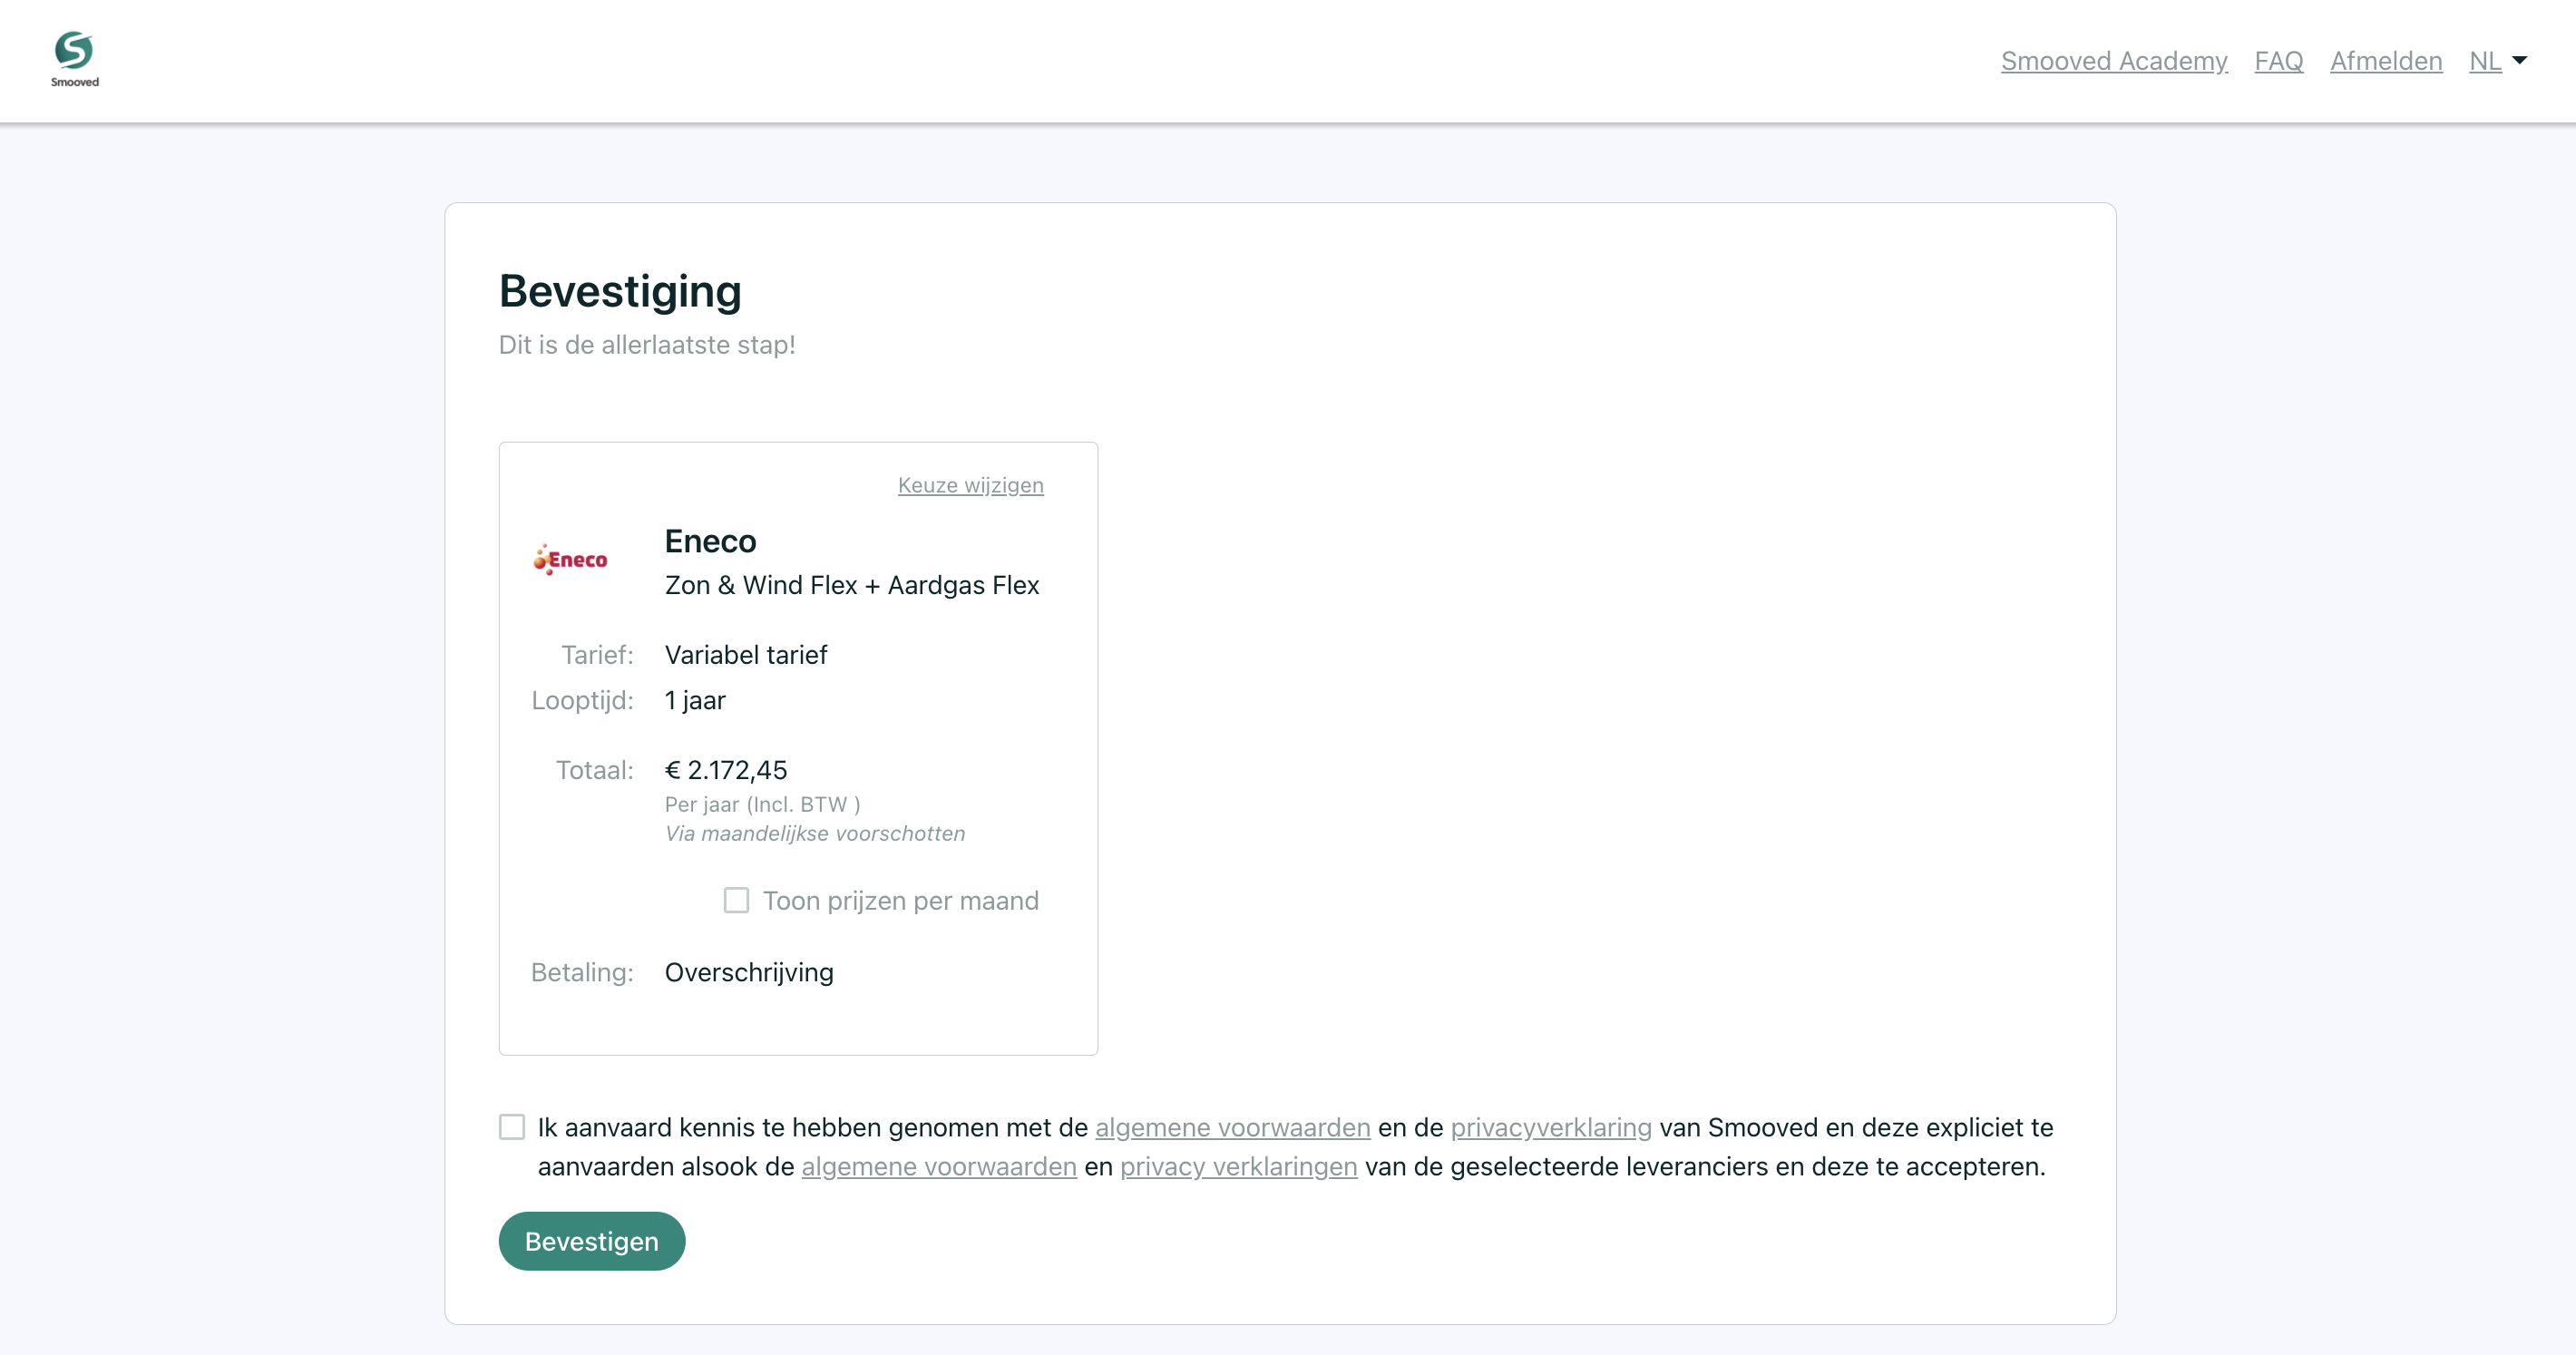Open the privacy verklaringen link
2576x1355 pixels.
tap(1238, 1166)
